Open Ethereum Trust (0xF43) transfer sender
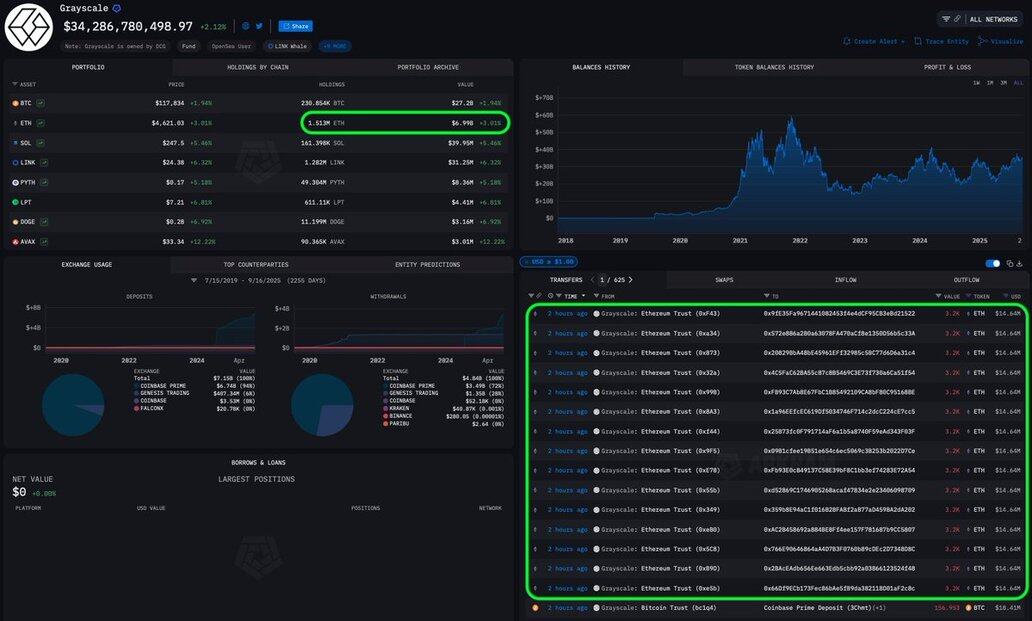 pos(660,314)
